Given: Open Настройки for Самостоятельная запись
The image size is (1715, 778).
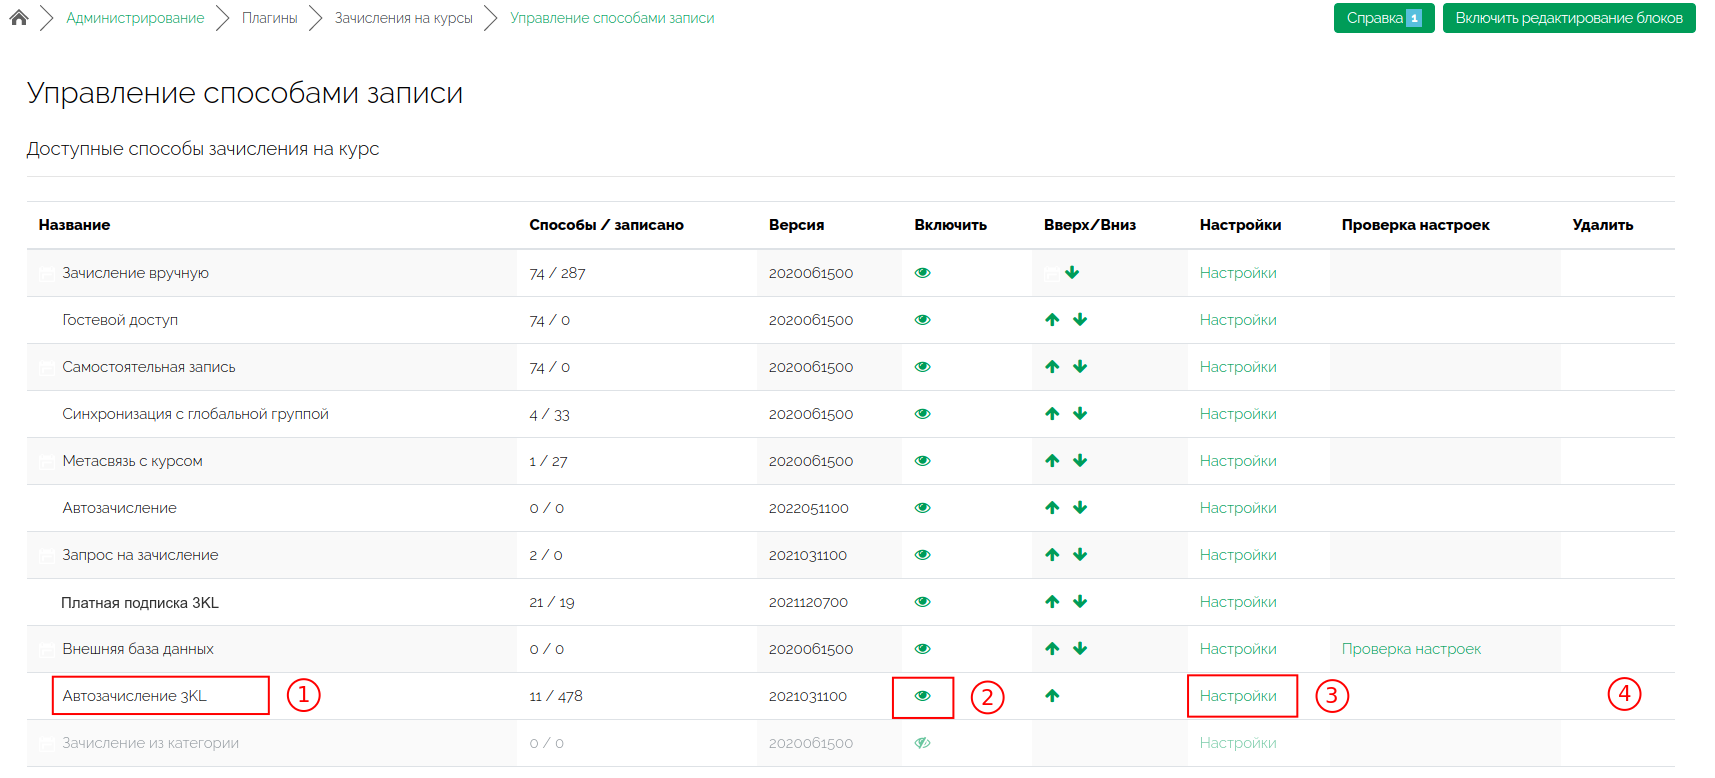Looking at the screenshot, I should [x=1238, y=367].
